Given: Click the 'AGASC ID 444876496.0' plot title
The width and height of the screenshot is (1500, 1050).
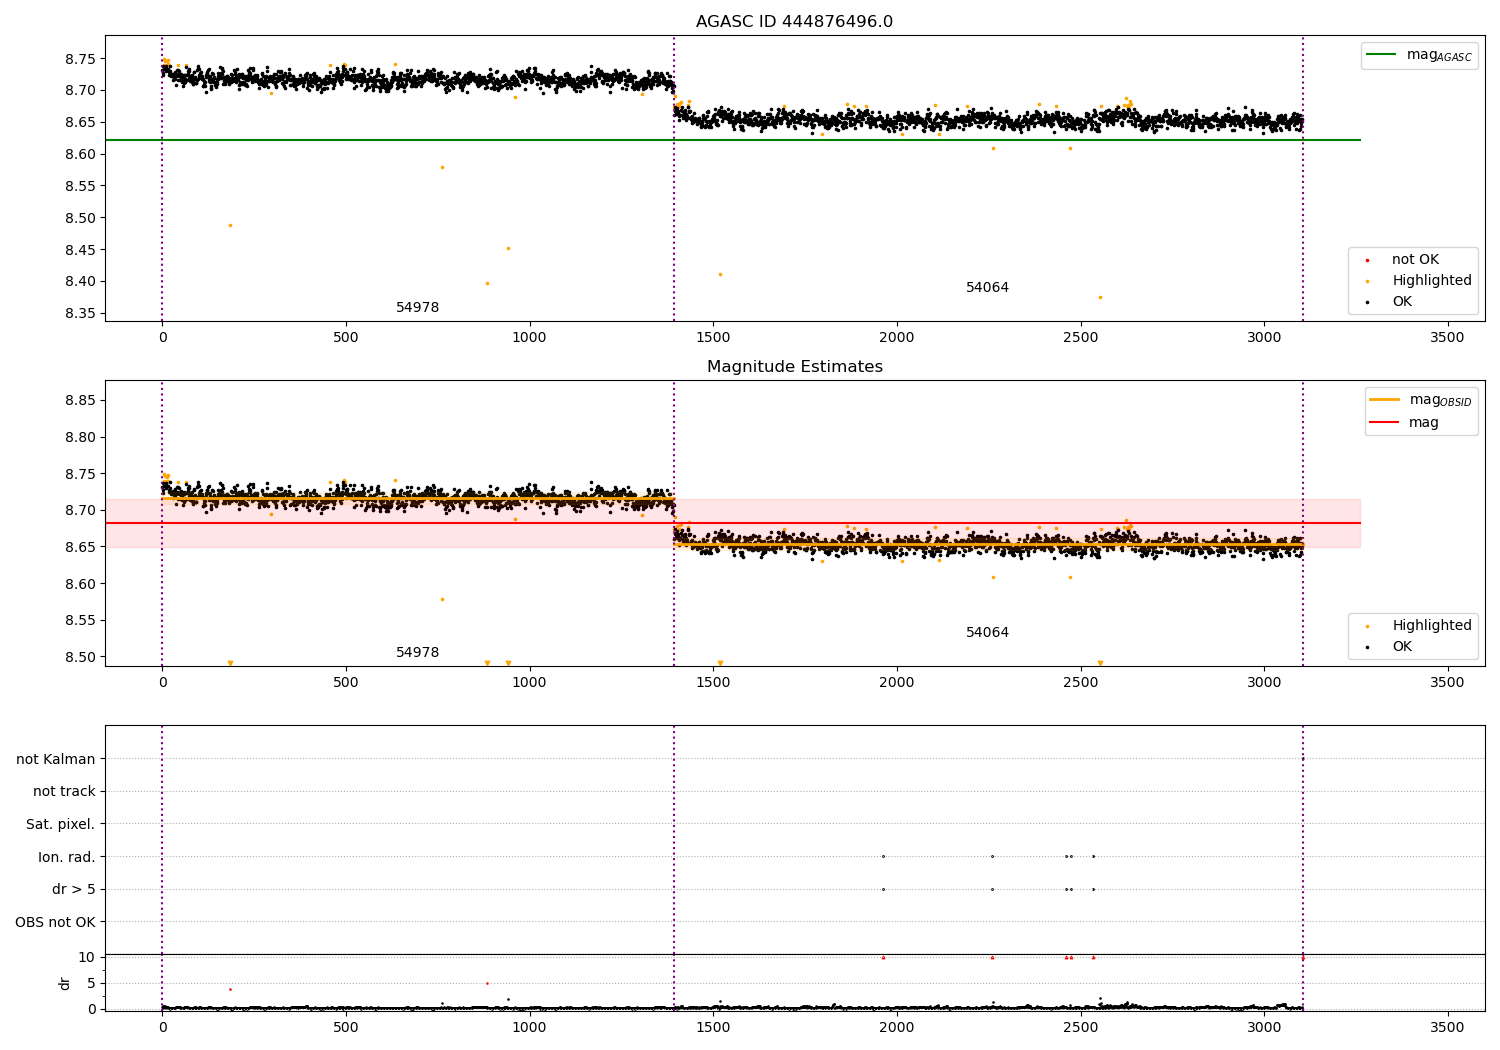Looking at the screenshot, I should pyautogui.click(x=794, y=22).
